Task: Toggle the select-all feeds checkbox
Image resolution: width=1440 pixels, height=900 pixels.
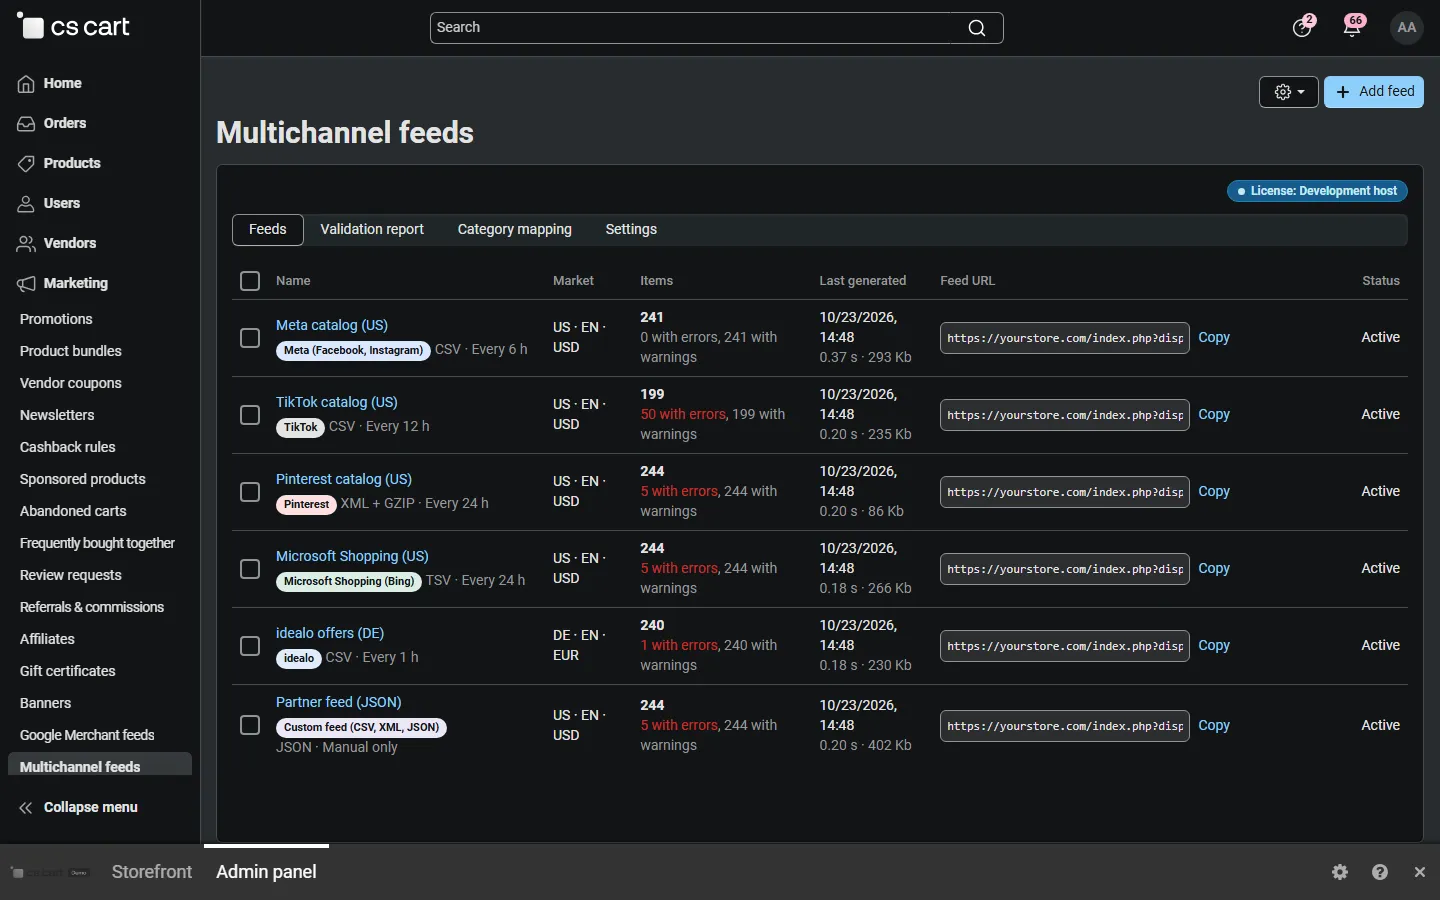Action: pyautogui.click(x=250, y=281)
